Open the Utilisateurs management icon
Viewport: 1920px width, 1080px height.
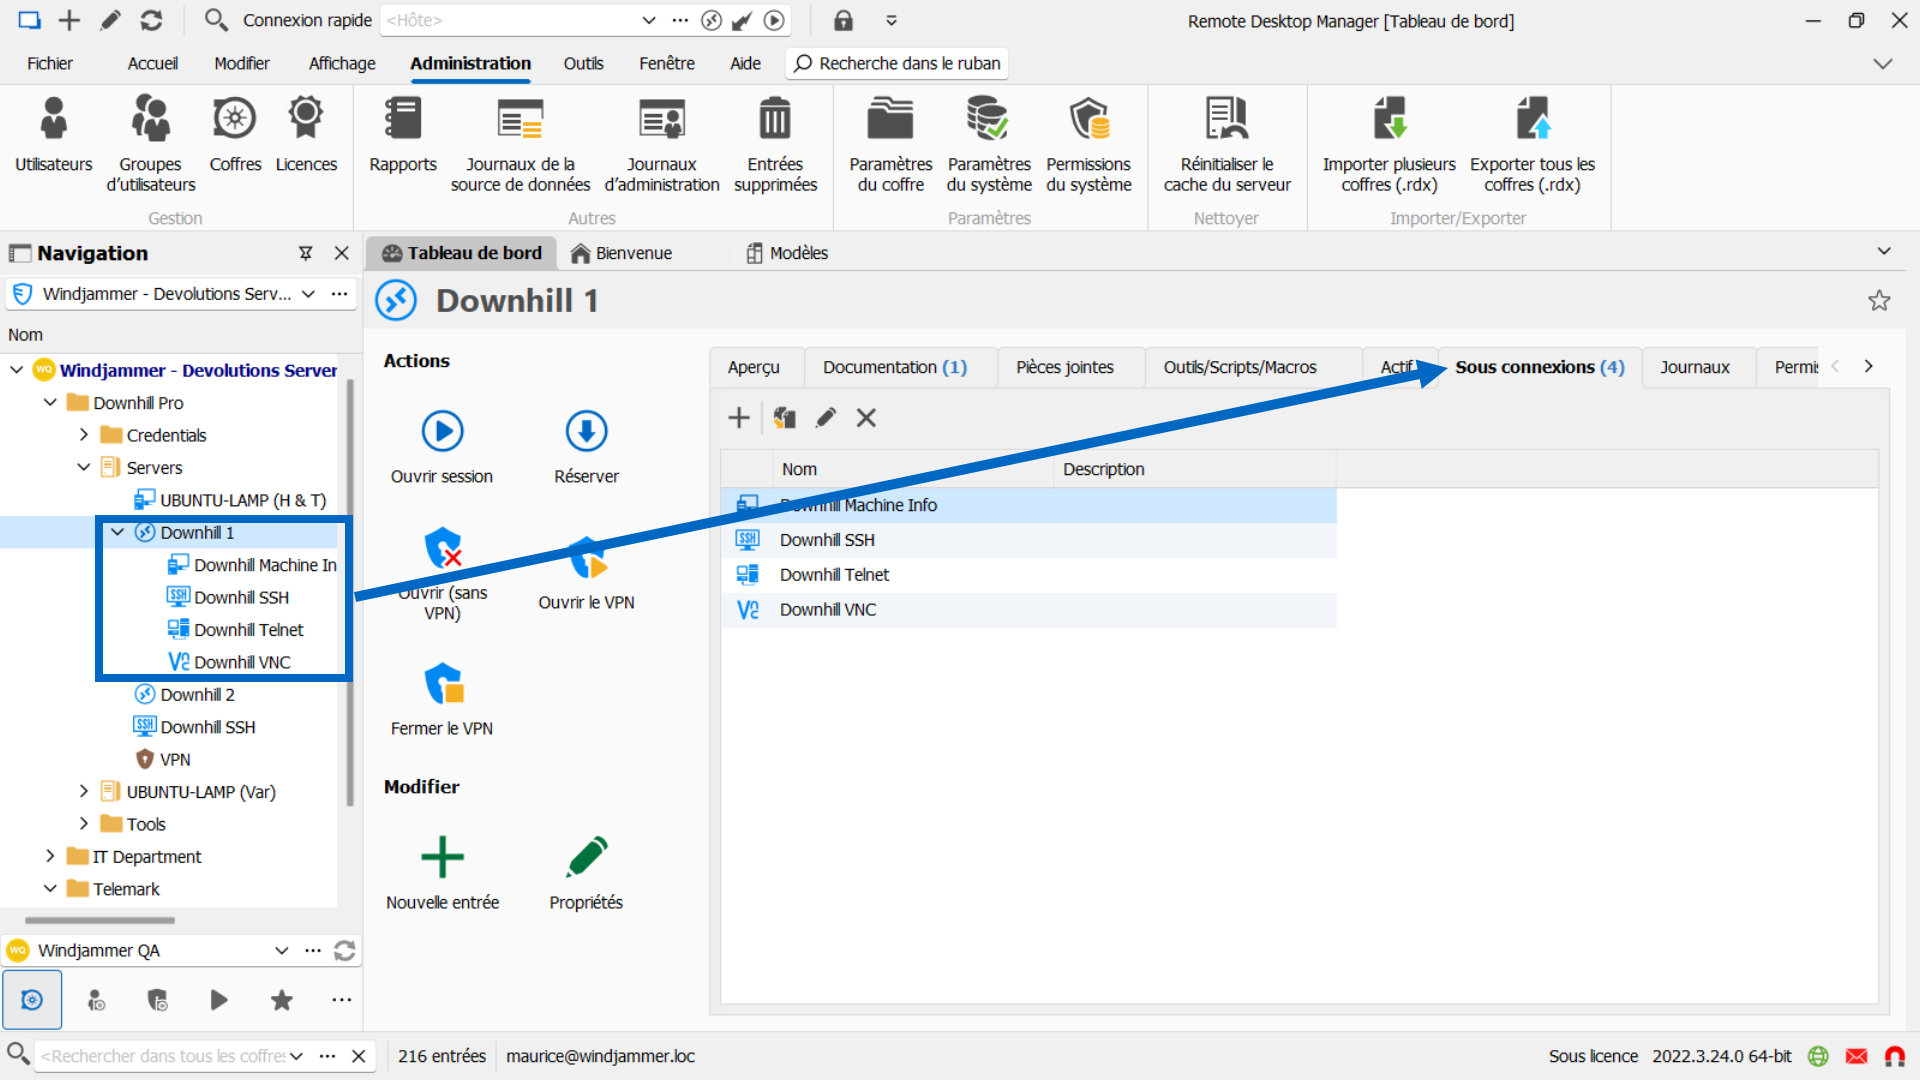tap(53, 120)
